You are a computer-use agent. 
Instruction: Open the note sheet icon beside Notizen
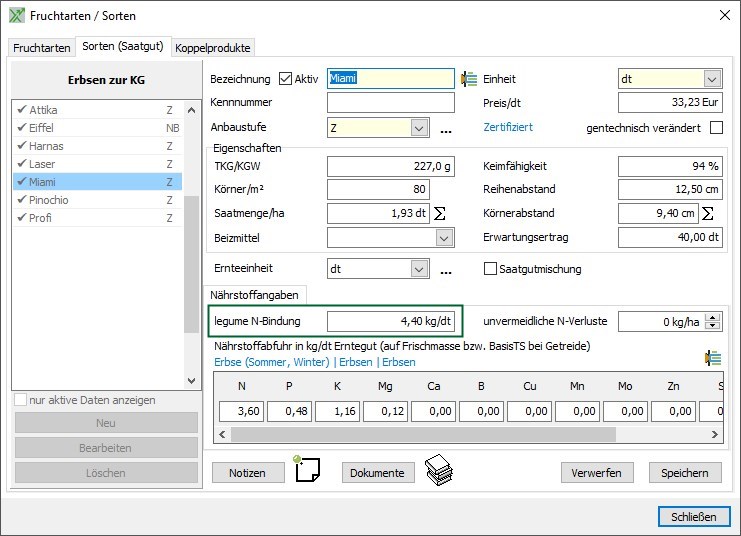coord(306,470)
